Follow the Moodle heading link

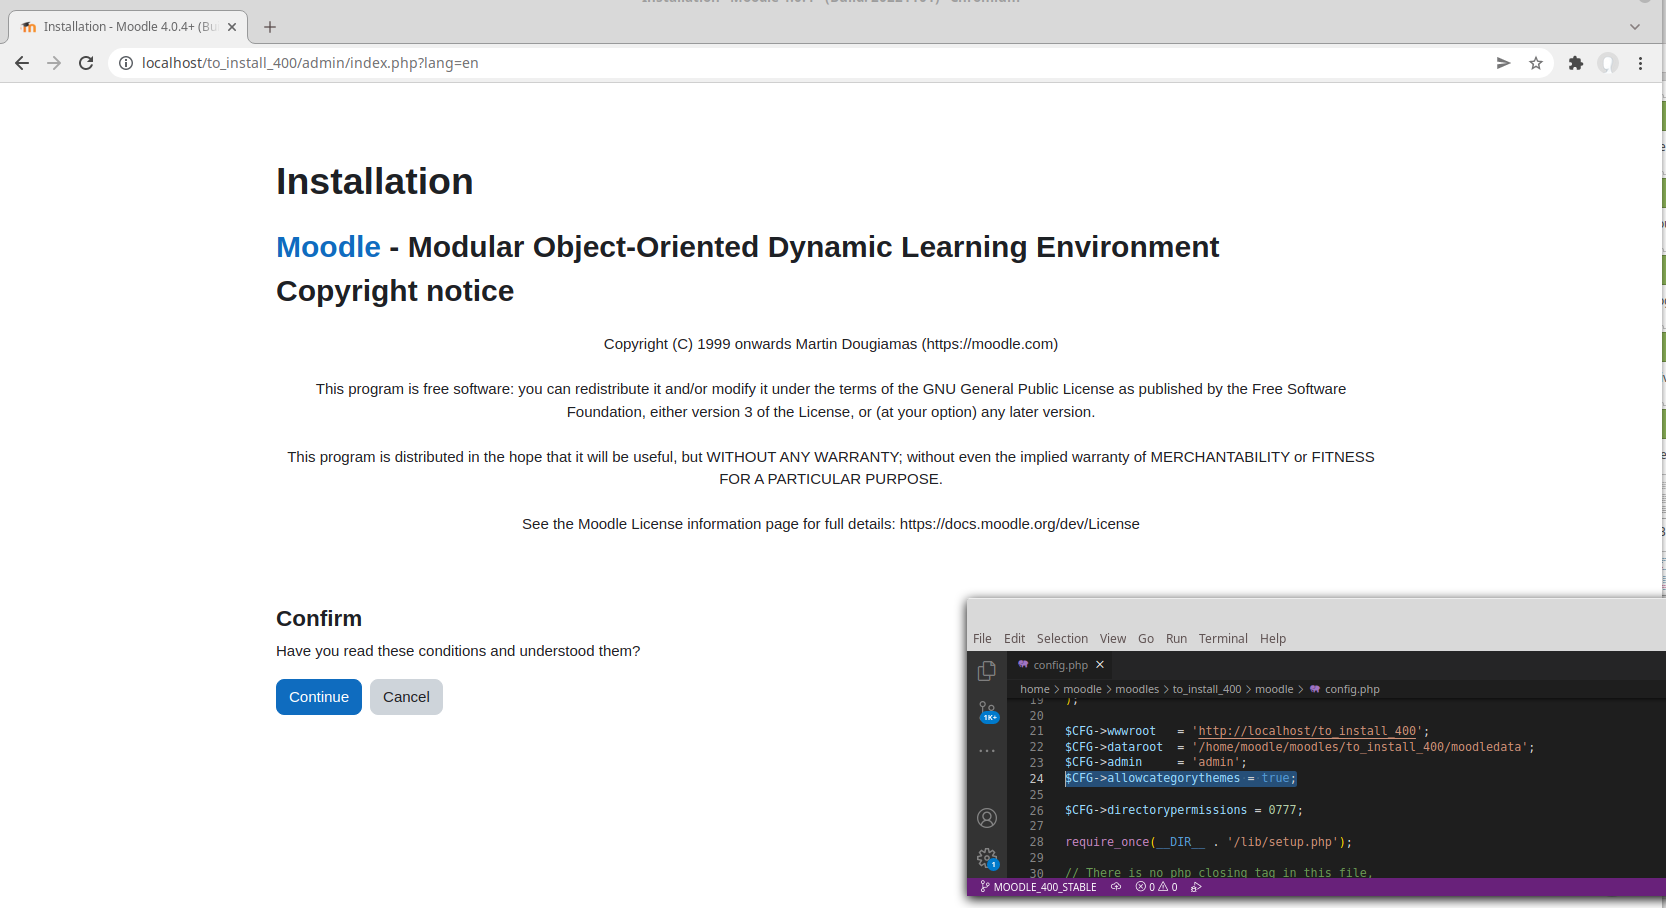point(328,247)
